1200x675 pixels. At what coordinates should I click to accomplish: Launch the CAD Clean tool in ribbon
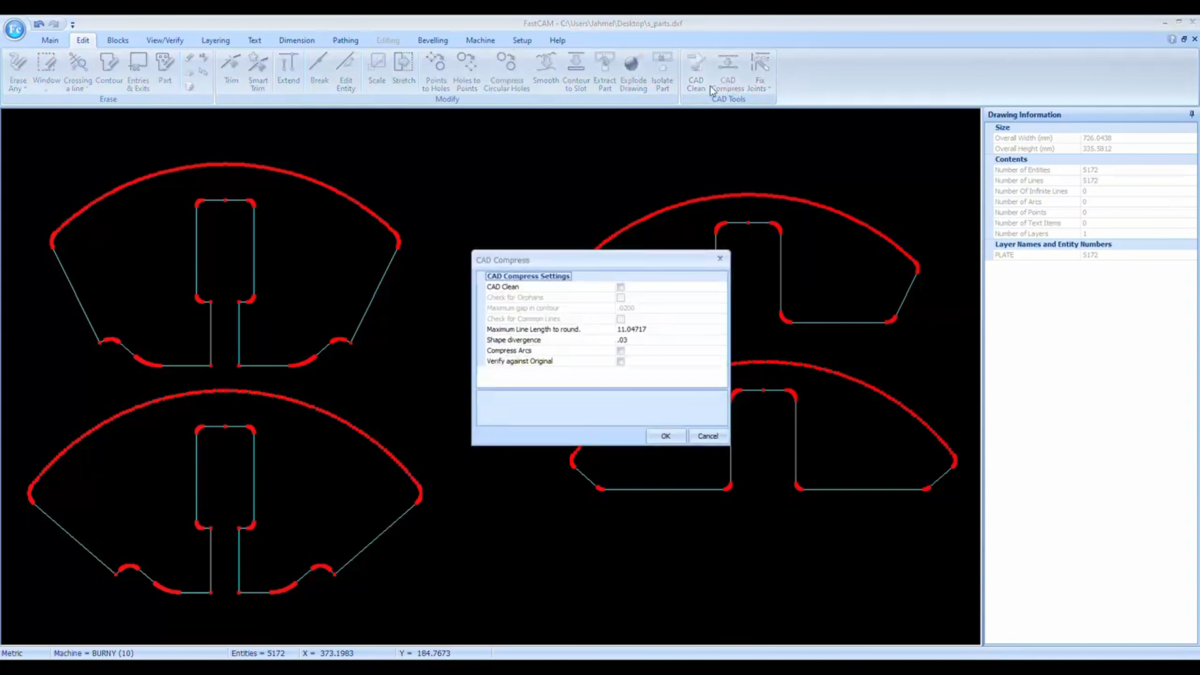(696, 72)
